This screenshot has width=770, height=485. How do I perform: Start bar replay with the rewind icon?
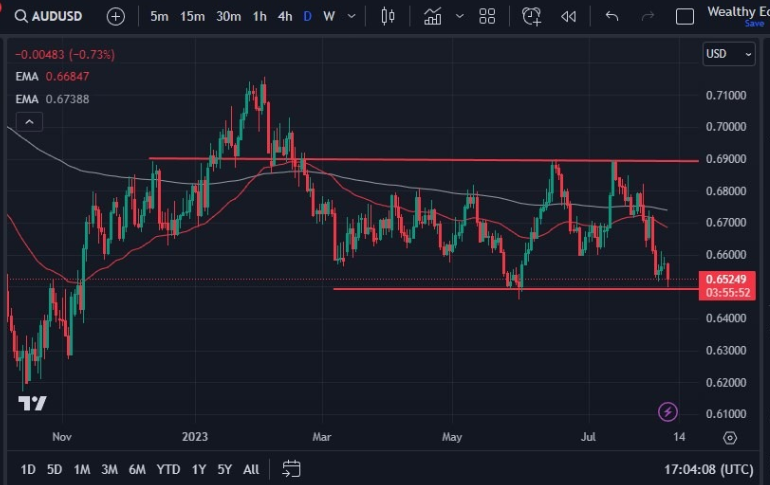coord(568,16)
